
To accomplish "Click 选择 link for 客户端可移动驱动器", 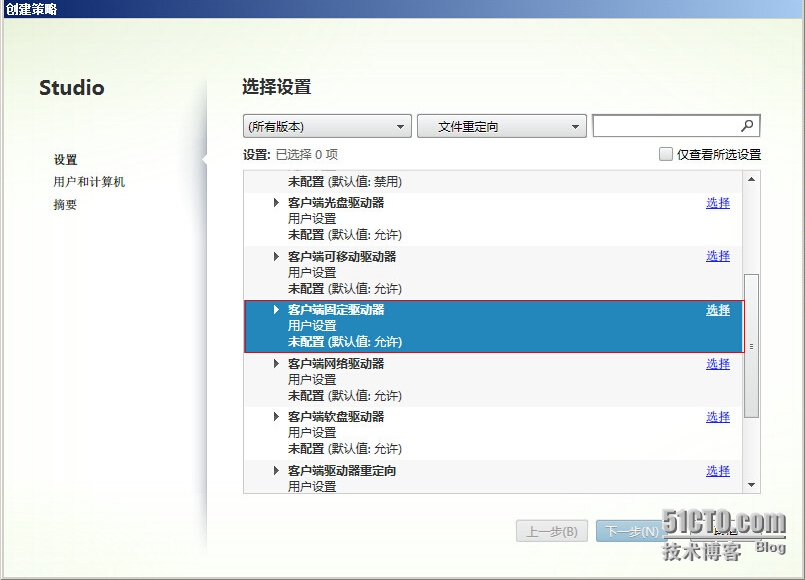I will click(718, 256).
